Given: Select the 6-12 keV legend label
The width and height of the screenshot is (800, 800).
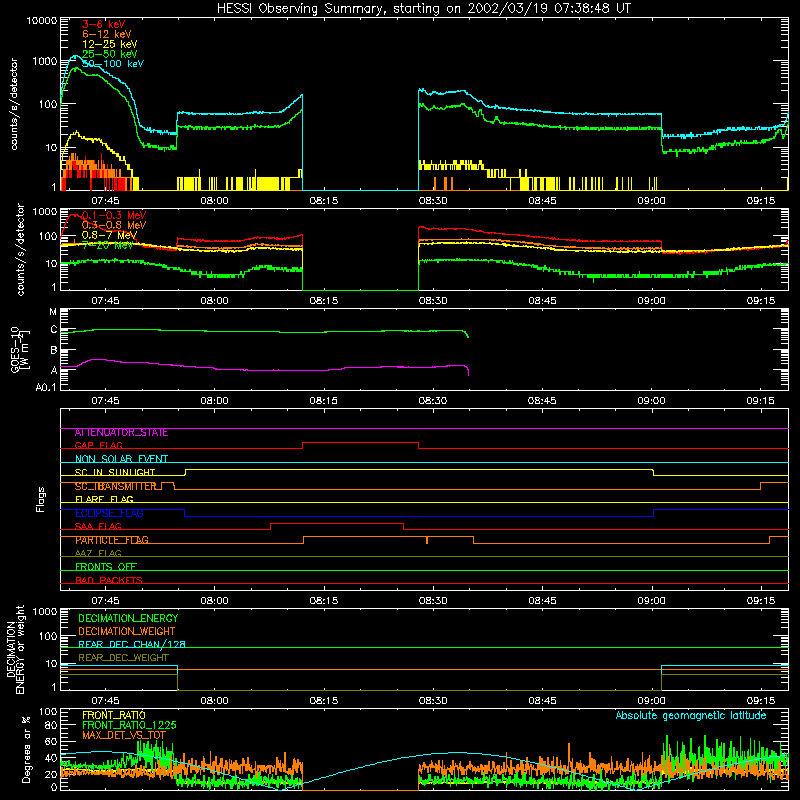Looking at the screenshot, I should [x=106, y=34].
